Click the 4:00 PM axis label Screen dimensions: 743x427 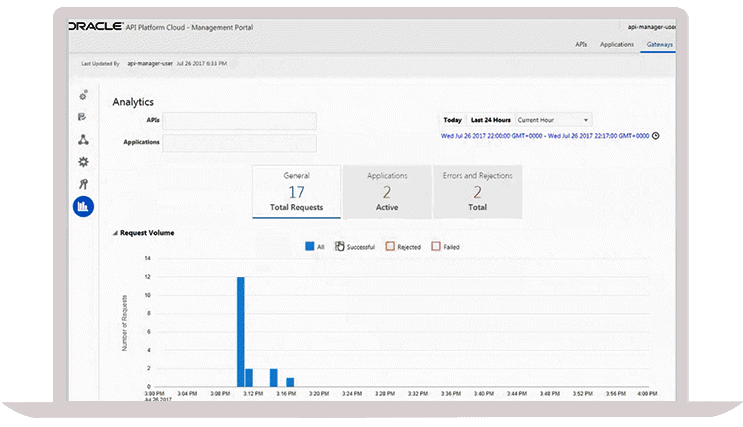[647, 393]
